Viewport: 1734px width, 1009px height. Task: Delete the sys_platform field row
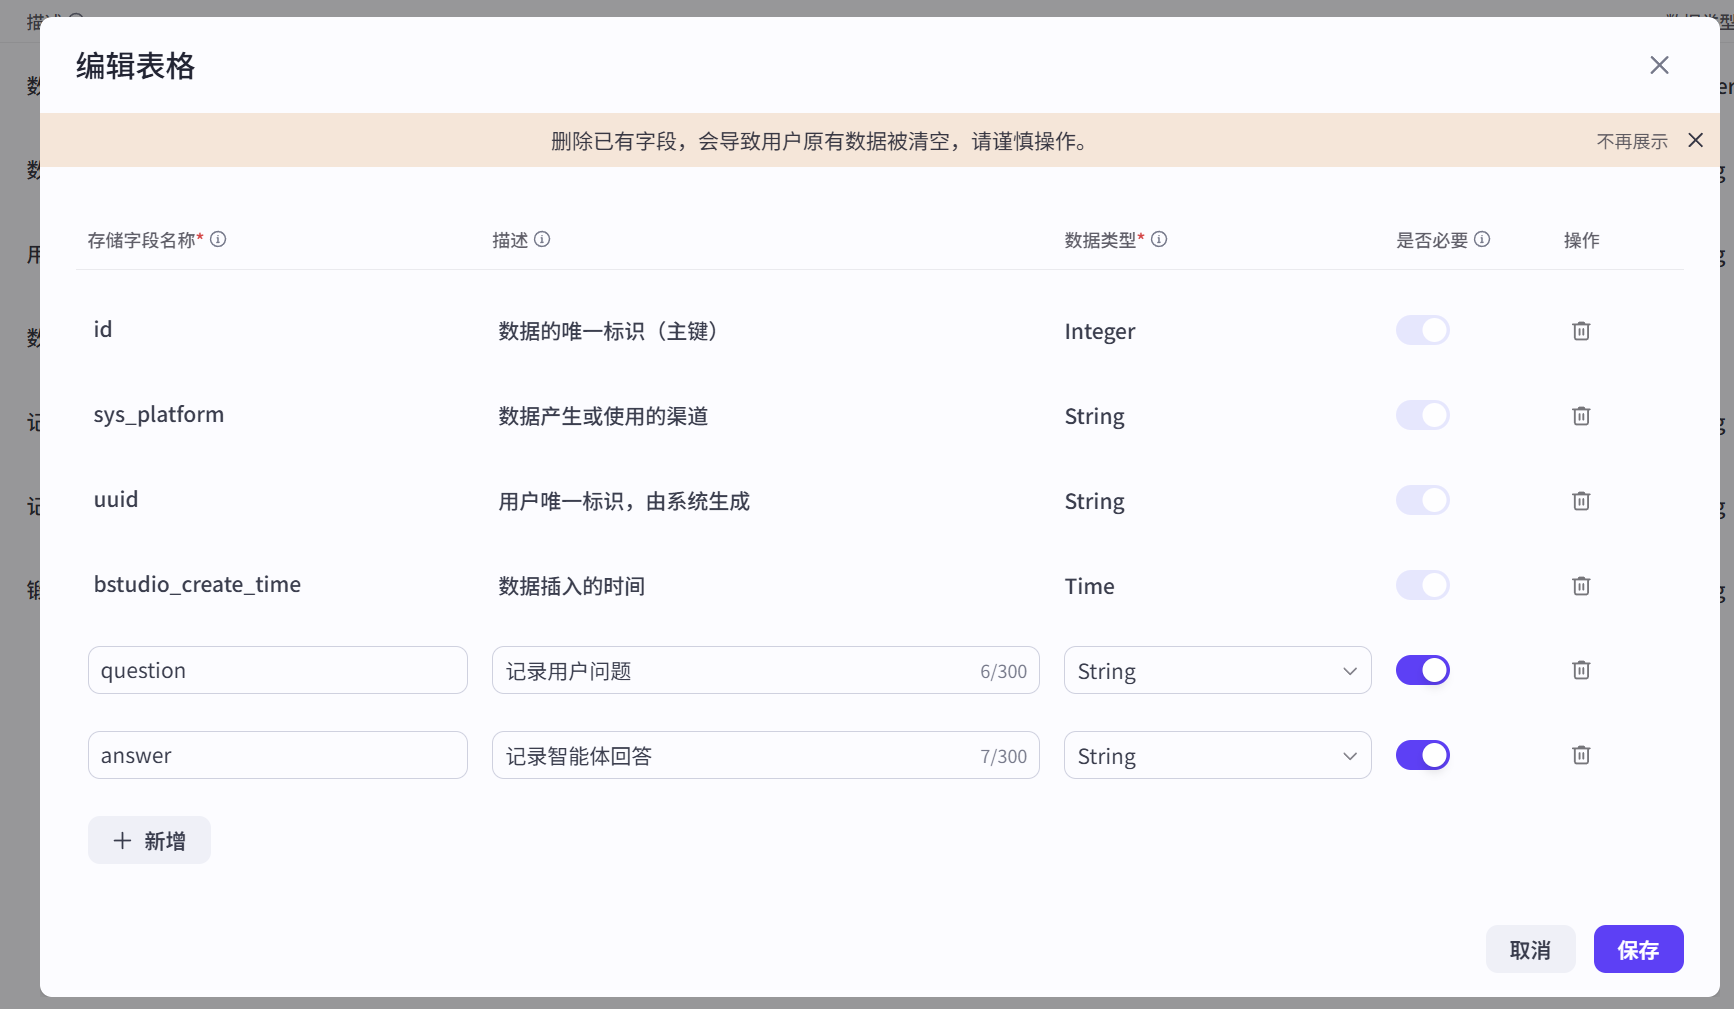point(1580,415)
